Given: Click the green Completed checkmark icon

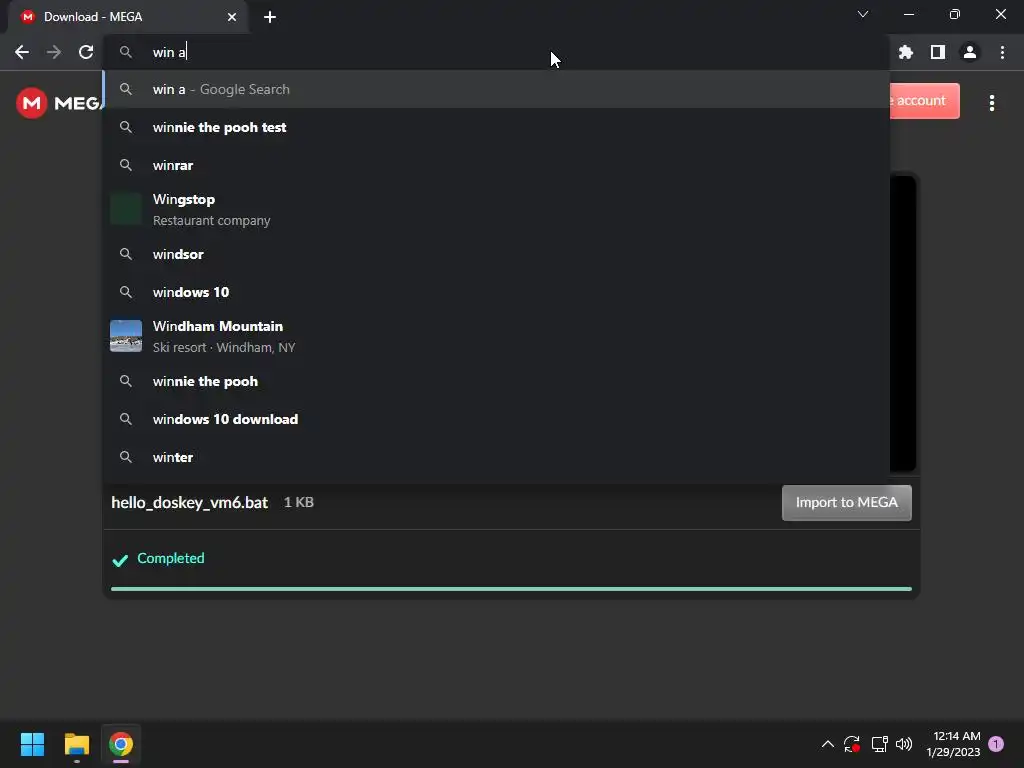Looking at the screenshot, I should click(120, 560).
